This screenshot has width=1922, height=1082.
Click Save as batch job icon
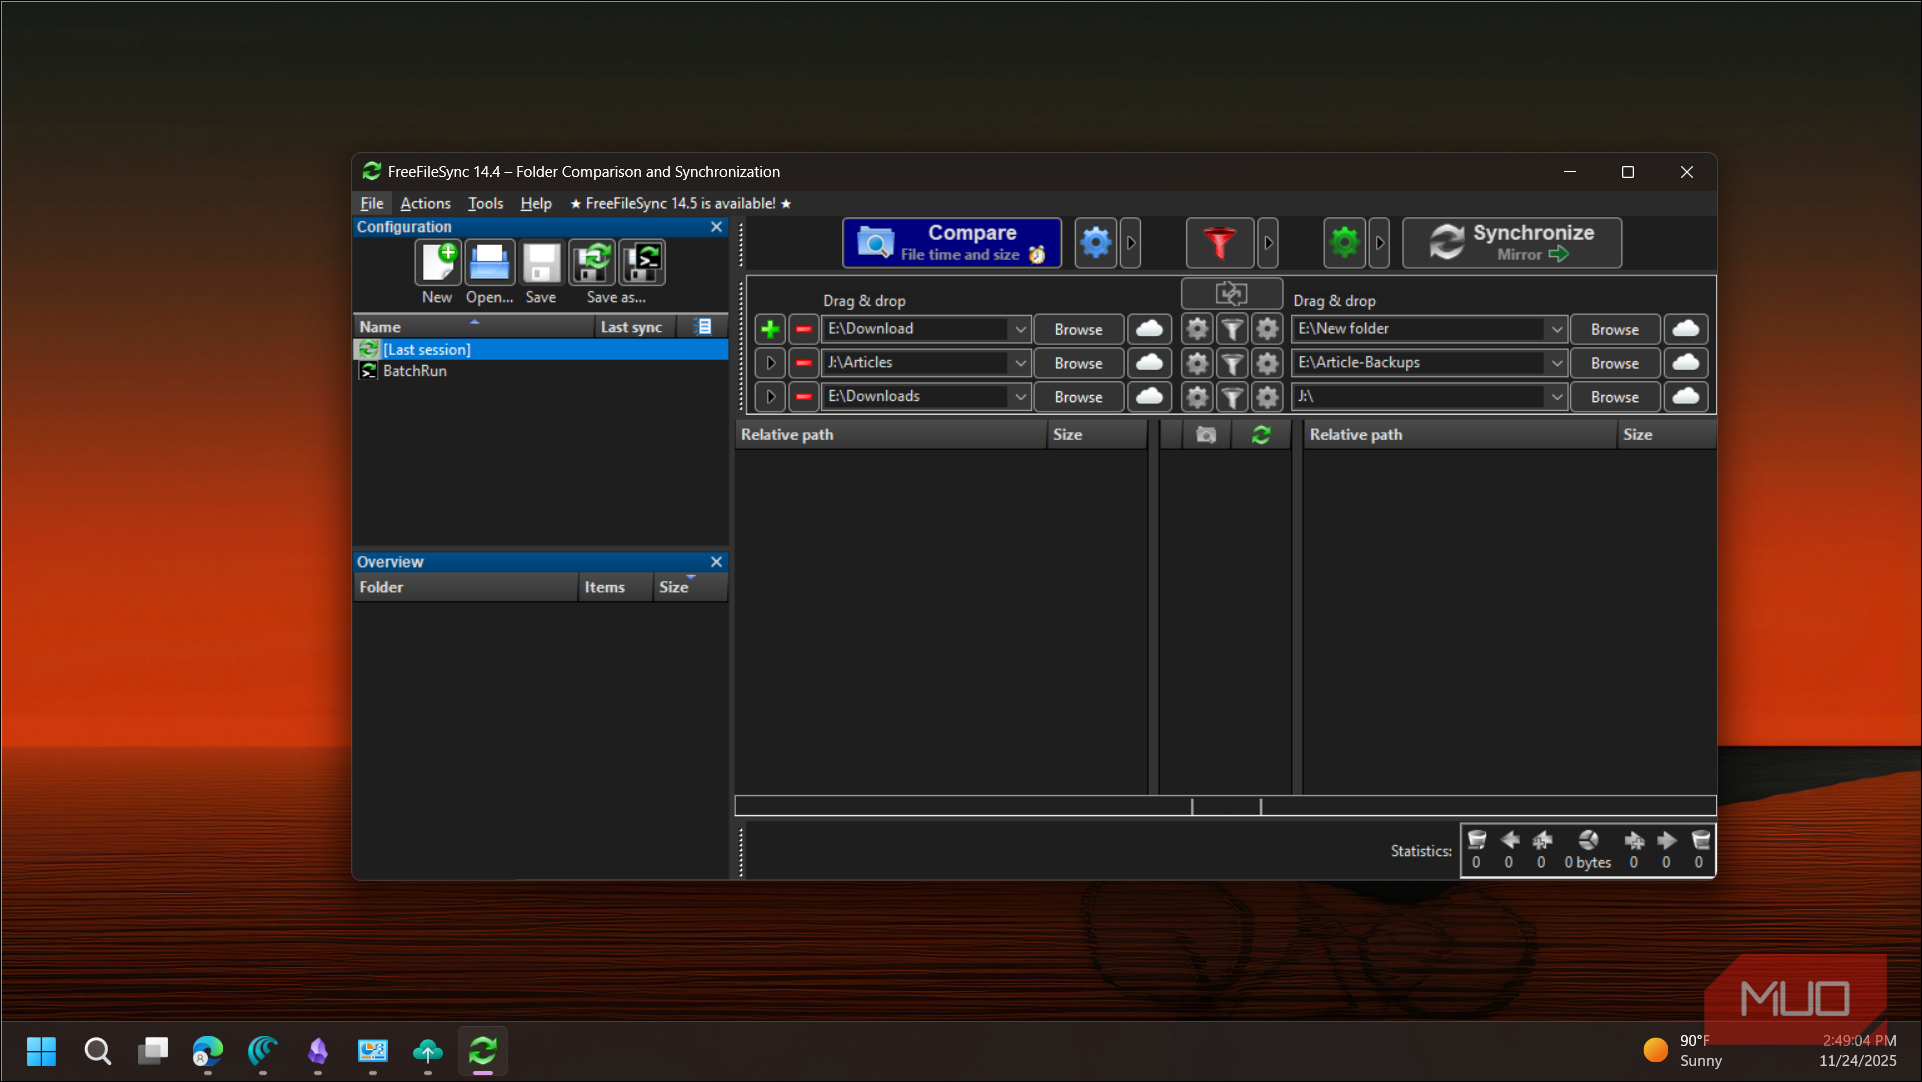pyautogui.click(x=642, y=263)
